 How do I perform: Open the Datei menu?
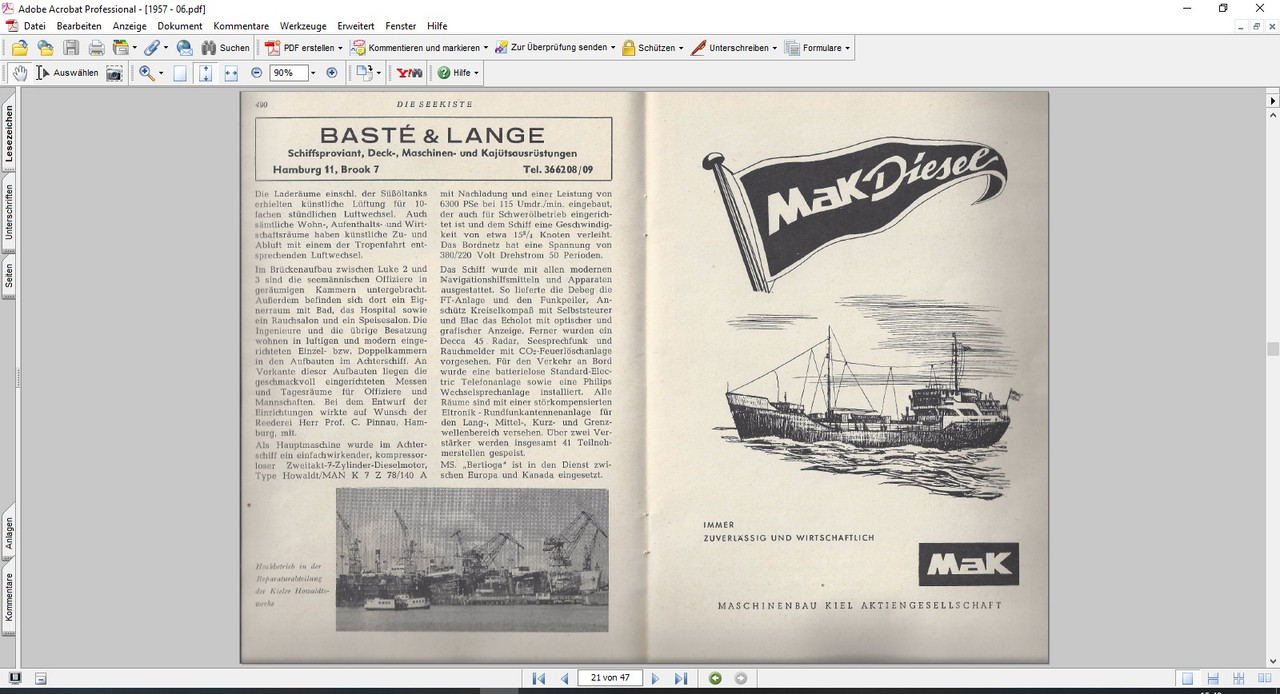point(34,26)
